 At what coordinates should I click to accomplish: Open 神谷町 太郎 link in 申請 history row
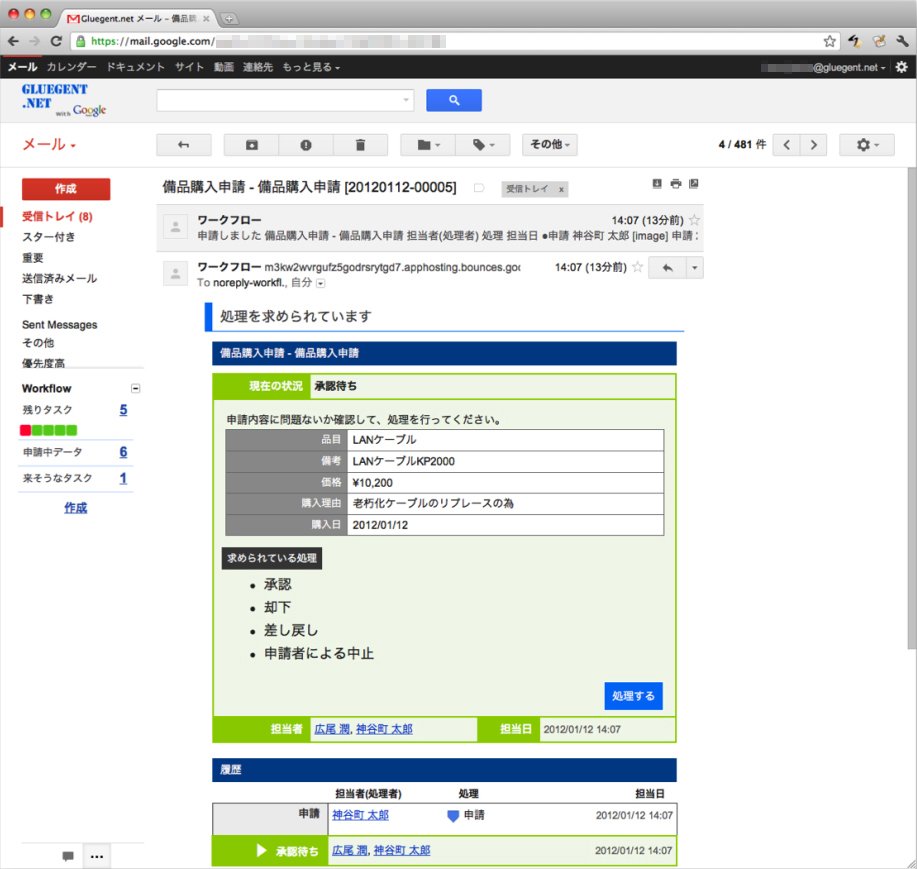coord(360,815)
